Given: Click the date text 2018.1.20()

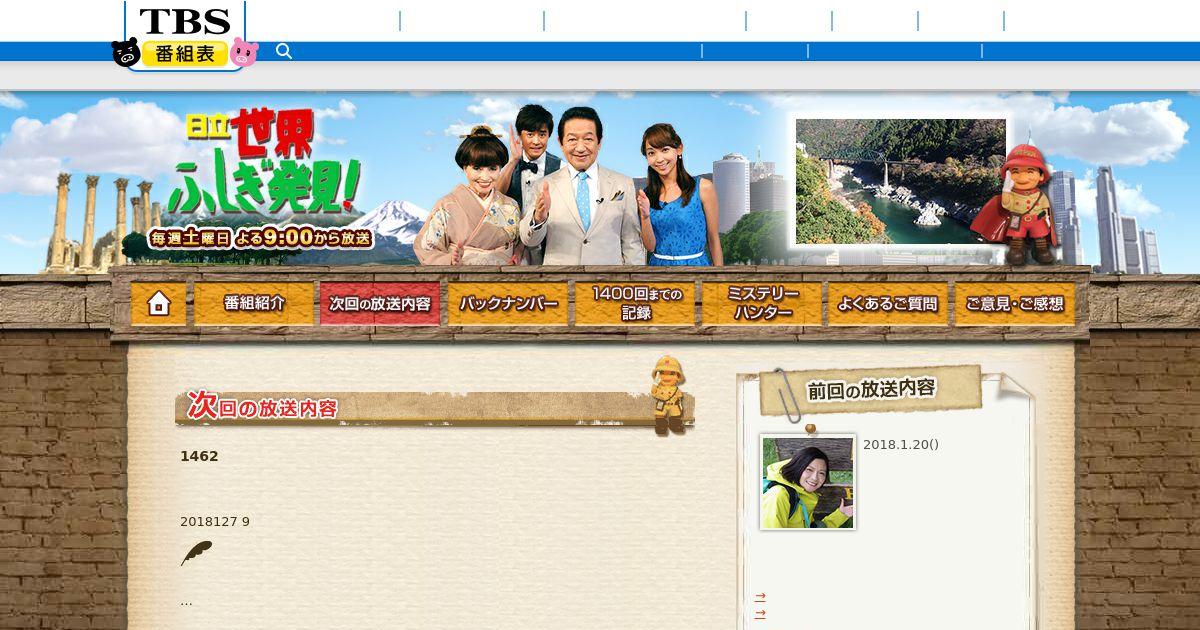Looking at the screenshot, I should tap(901, 445).
